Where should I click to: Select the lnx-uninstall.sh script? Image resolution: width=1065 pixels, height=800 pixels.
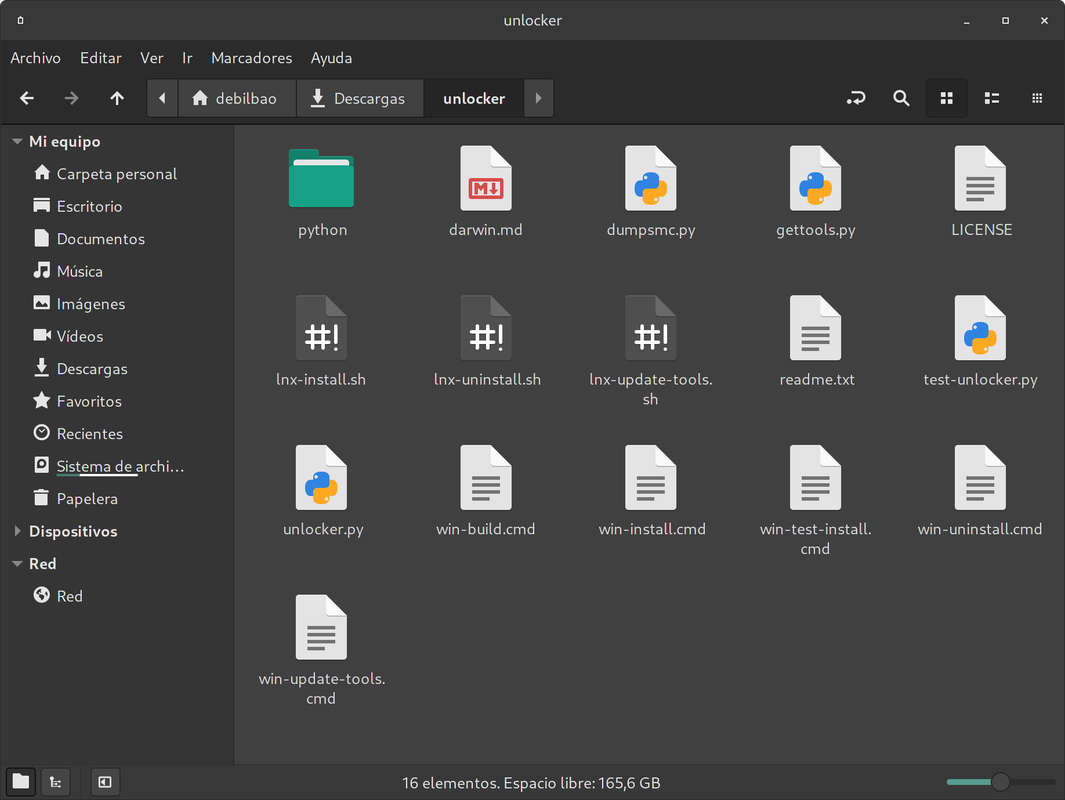tap(486, 328)
